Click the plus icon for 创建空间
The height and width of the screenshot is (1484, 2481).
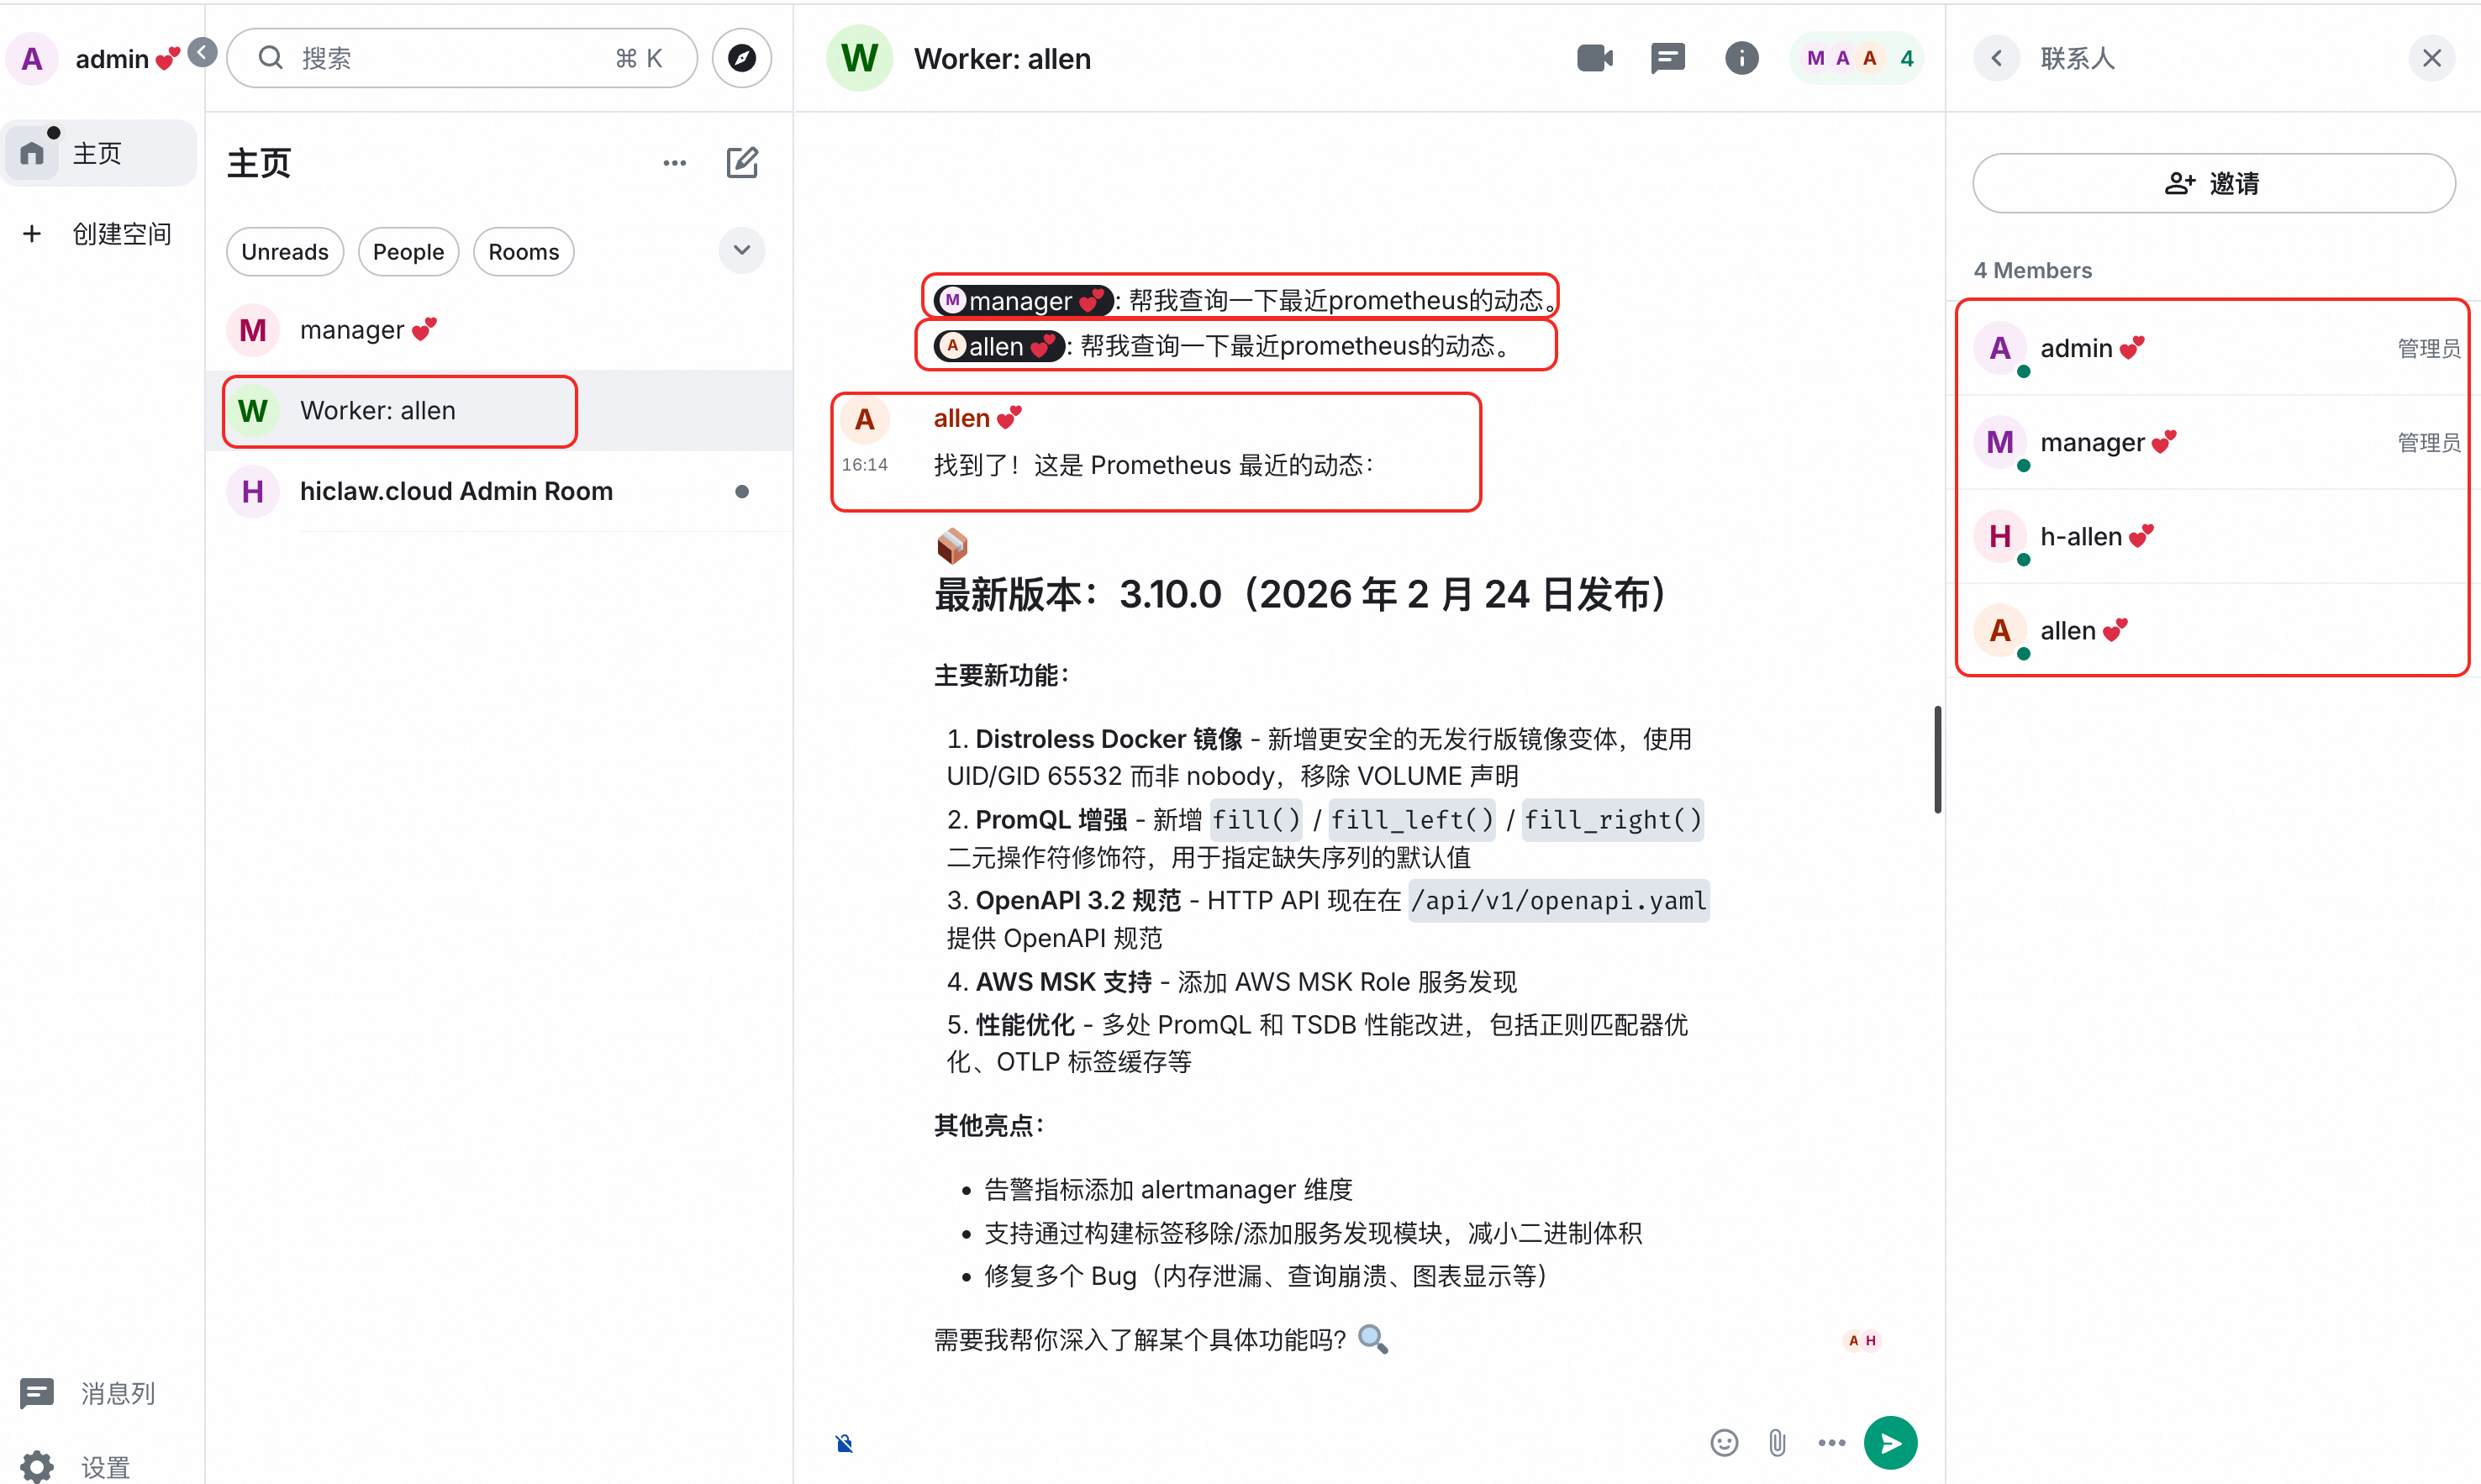[x=32, y=233]
